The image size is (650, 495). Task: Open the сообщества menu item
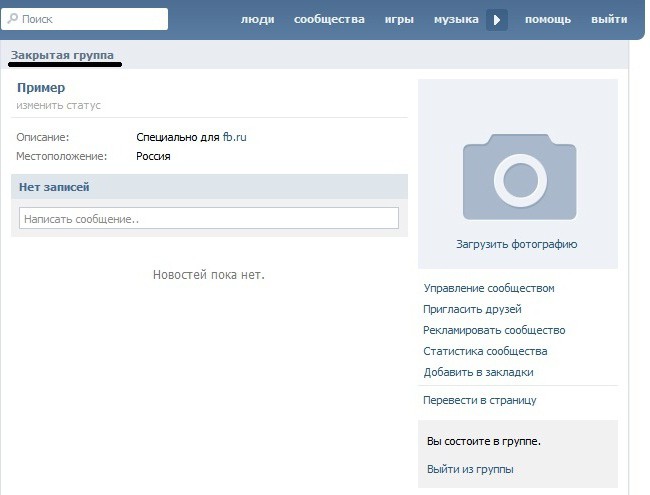[x=329, y=19]
